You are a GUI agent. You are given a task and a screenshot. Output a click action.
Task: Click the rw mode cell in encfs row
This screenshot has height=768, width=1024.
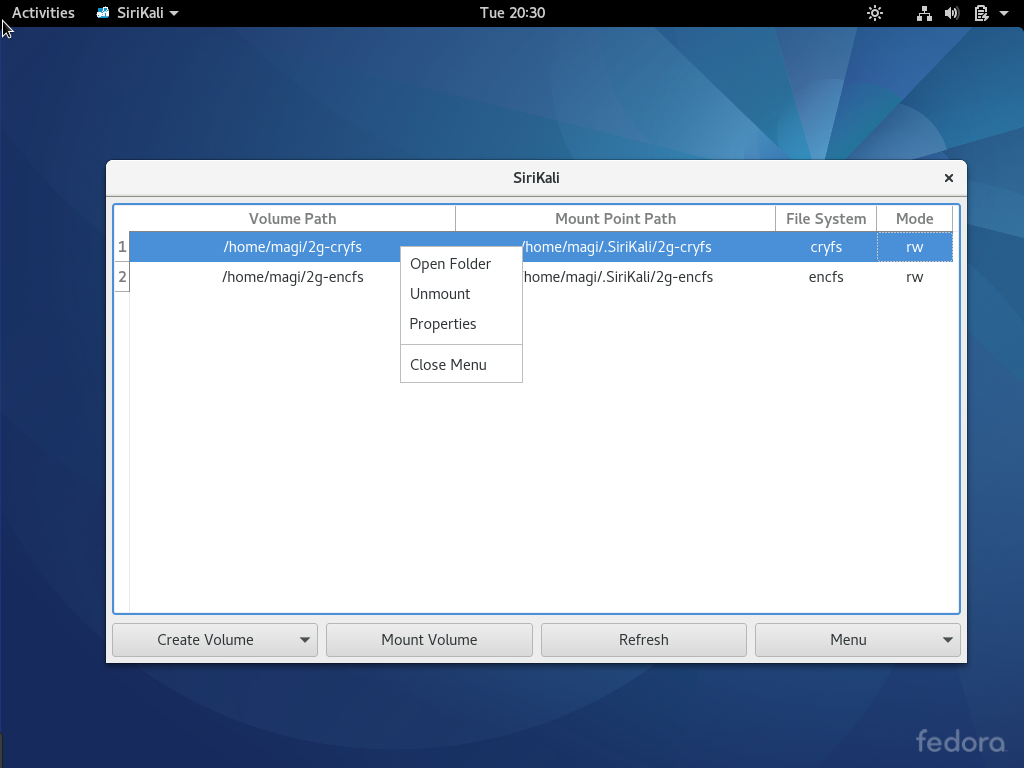[914, 277]
